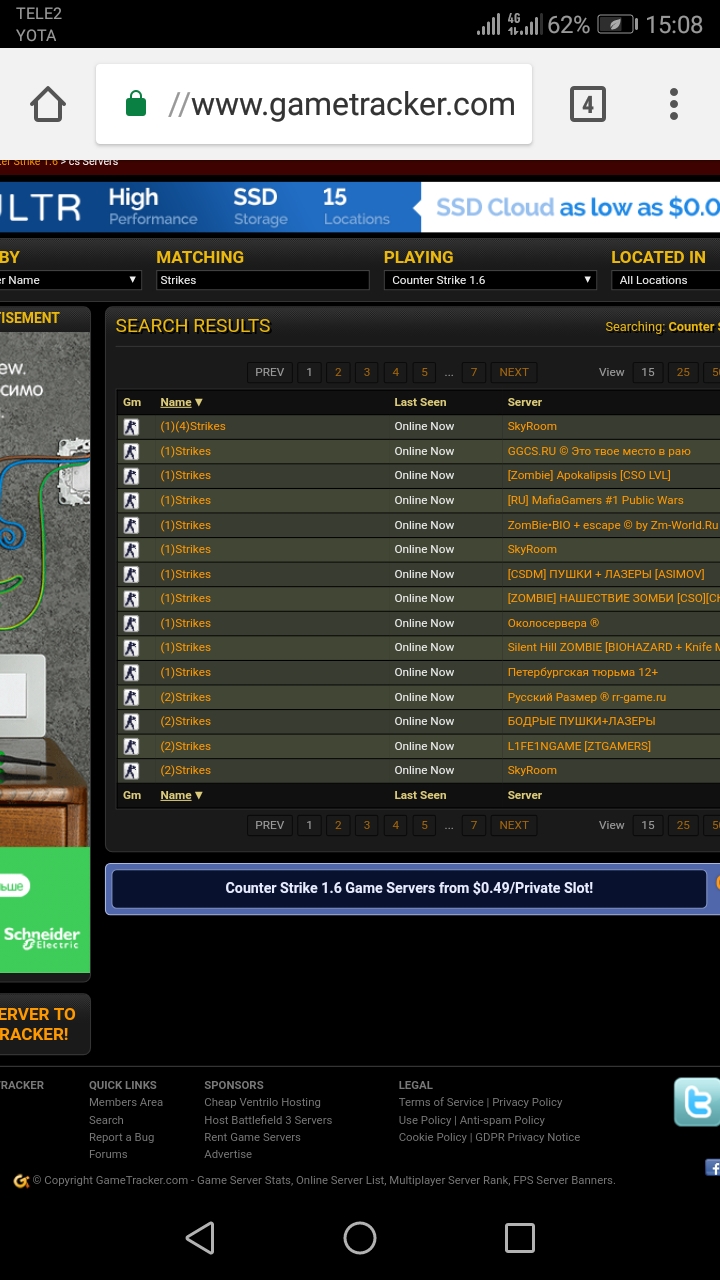Open Members Area in Quick Links
This screenshot has height=1280, width=720.
[126, 1102]
